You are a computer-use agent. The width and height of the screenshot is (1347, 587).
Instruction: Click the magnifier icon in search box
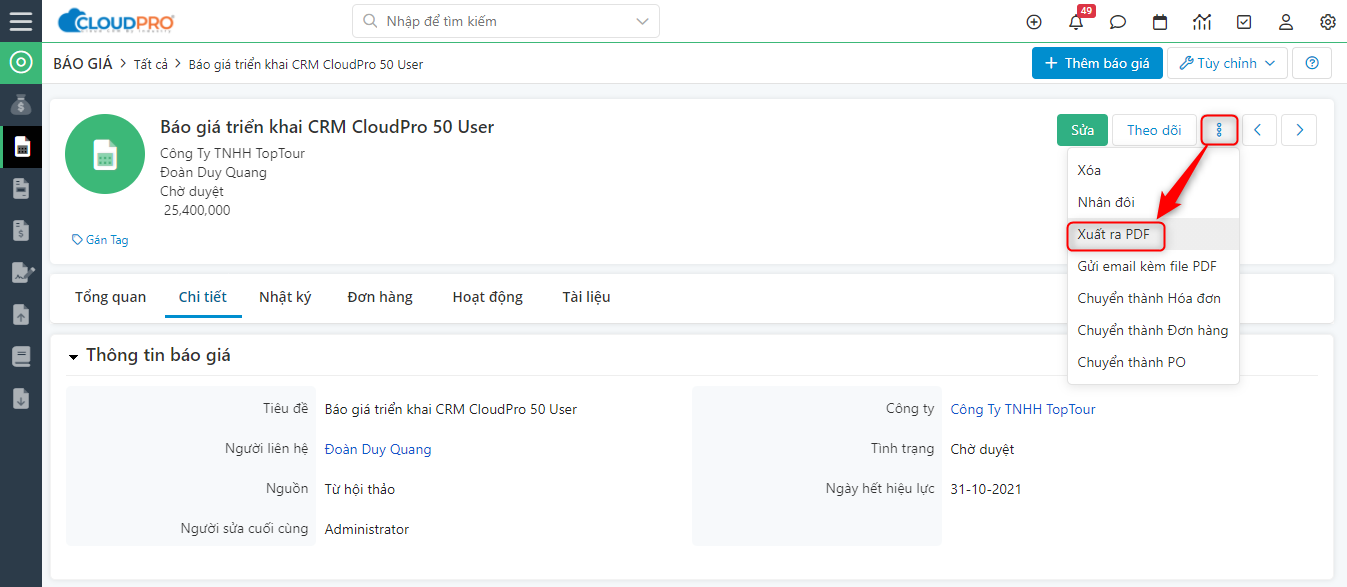pyautogui.click(x=370, y=21)
